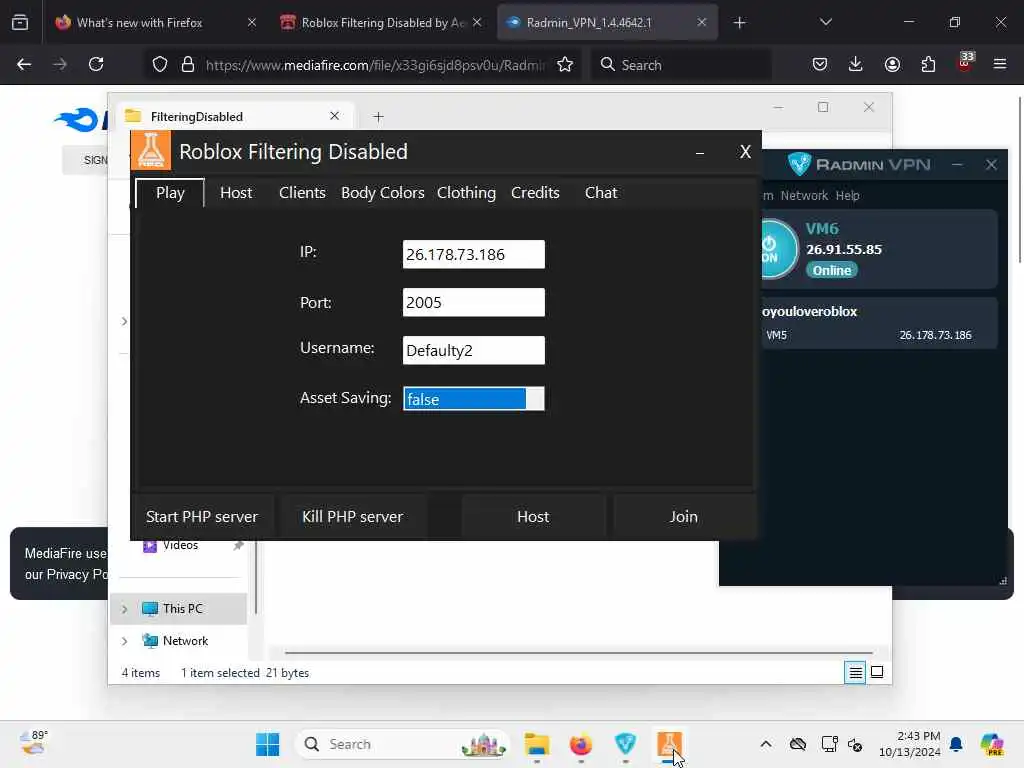1024x768 pixels.
Task: Click the padlock site info icon
Action: [x=188, y=64]
